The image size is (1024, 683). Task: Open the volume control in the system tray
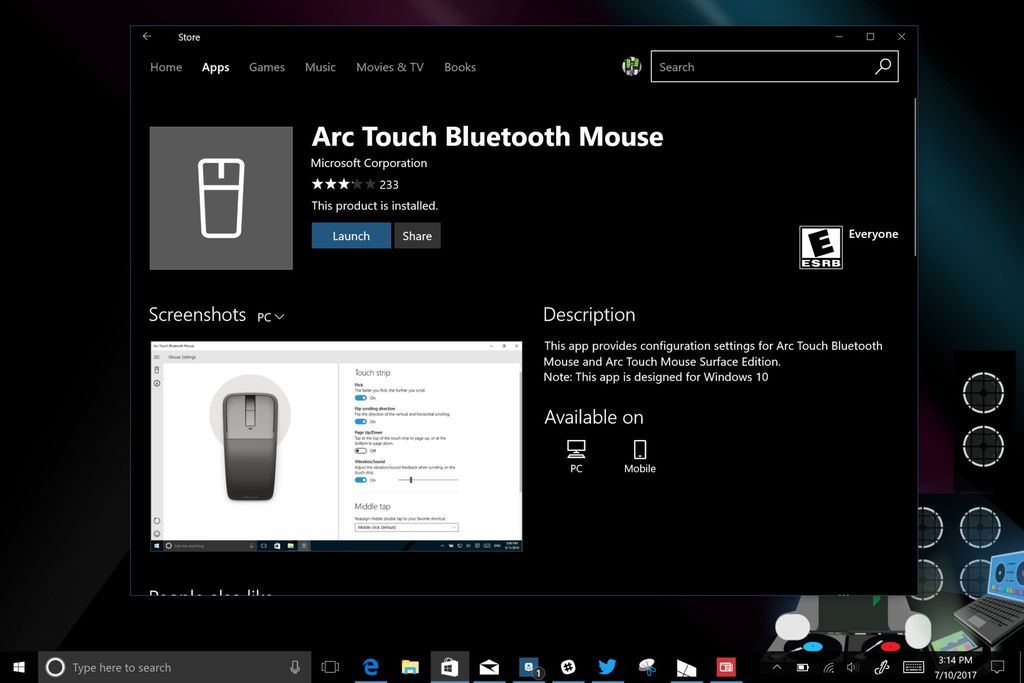[x=852, y=667]
